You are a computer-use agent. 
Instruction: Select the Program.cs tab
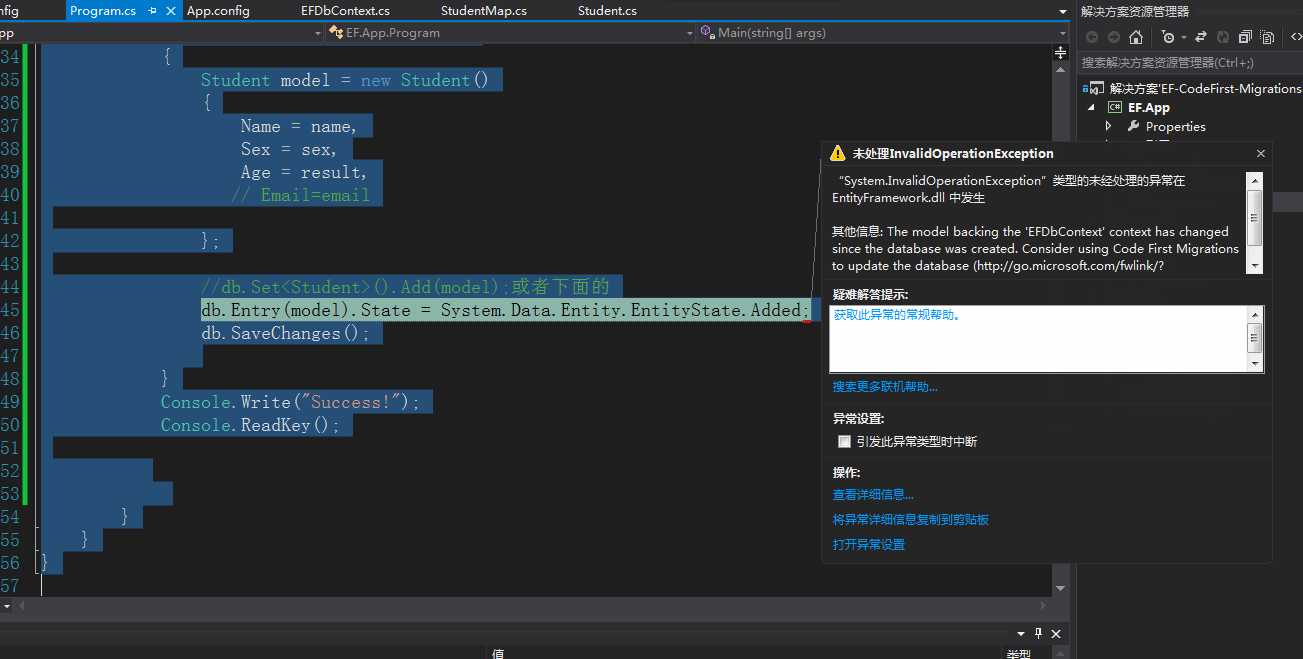103,11
